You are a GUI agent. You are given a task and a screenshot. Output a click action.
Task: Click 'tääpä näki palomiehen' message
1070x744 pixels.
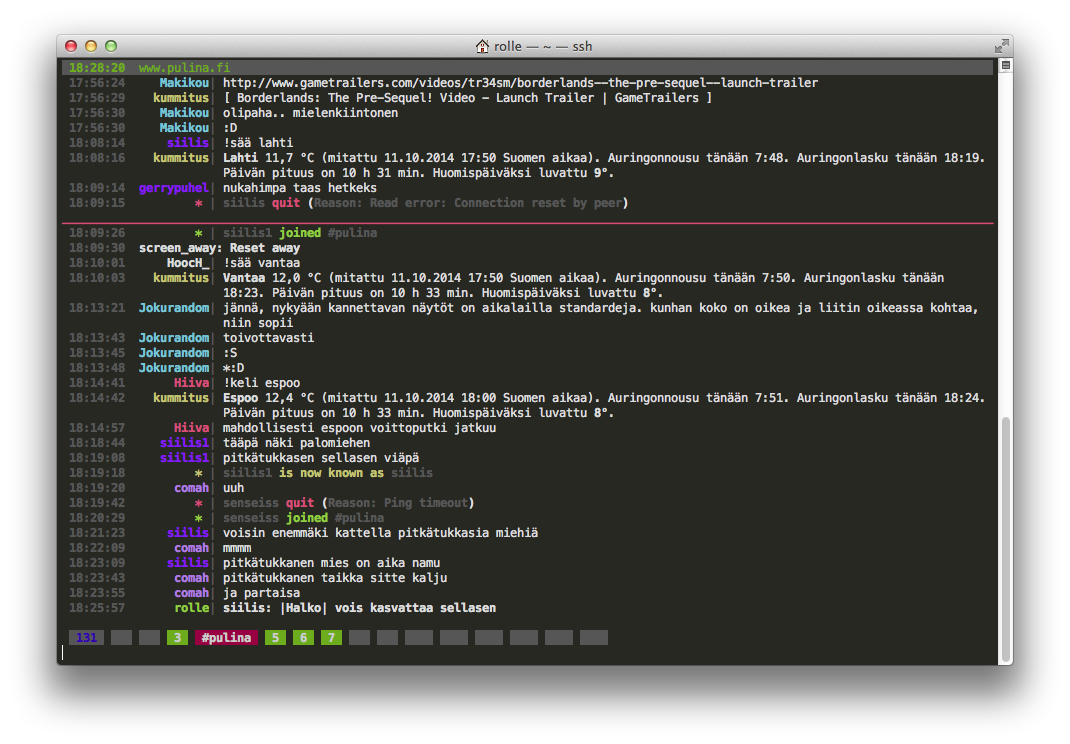coord(296,443)
